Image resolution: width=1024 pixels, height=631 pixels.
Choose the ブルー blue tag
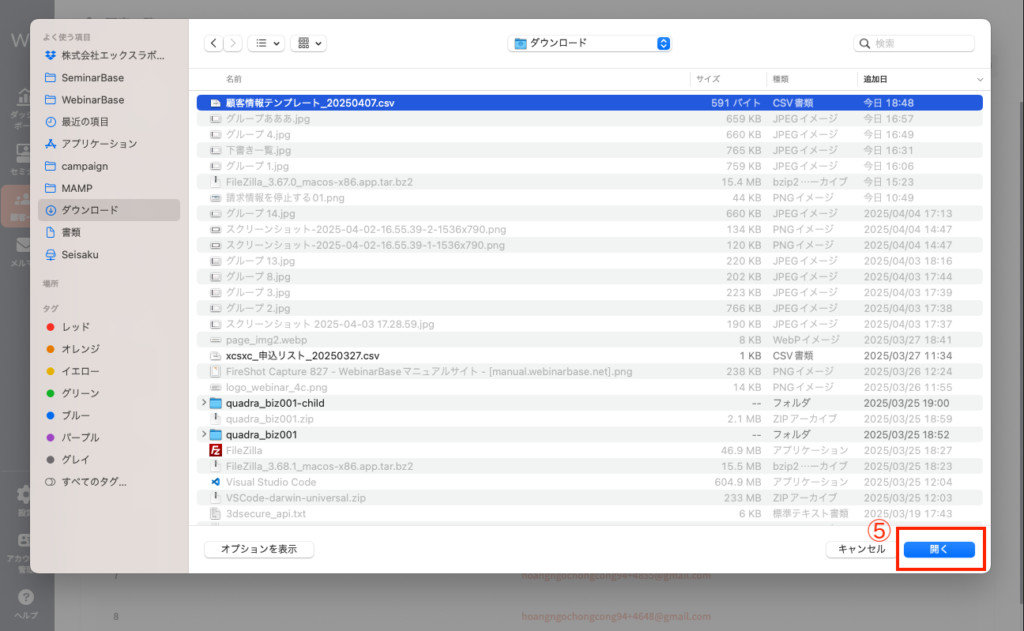tap(76, 415)
